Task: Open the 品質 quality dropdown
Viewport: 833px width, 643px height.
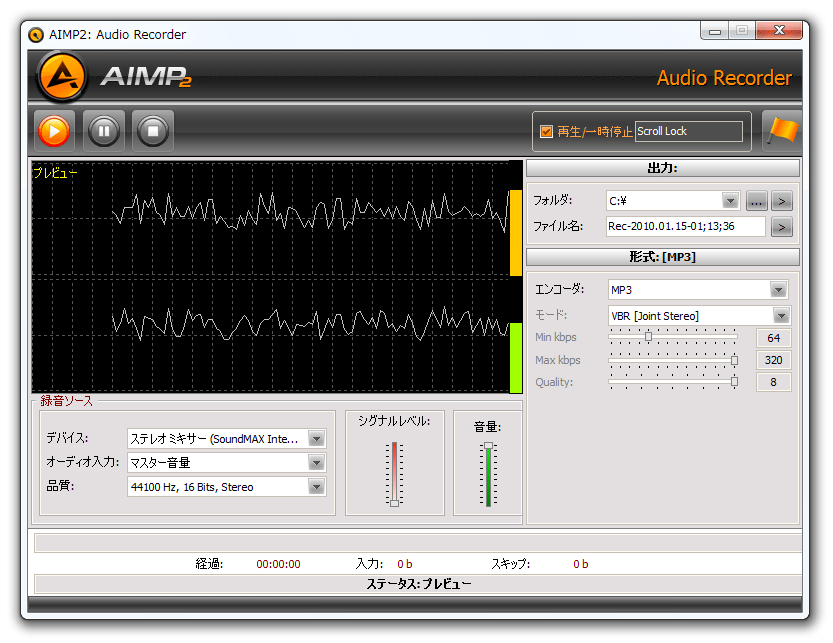Action: click(316, 487)
